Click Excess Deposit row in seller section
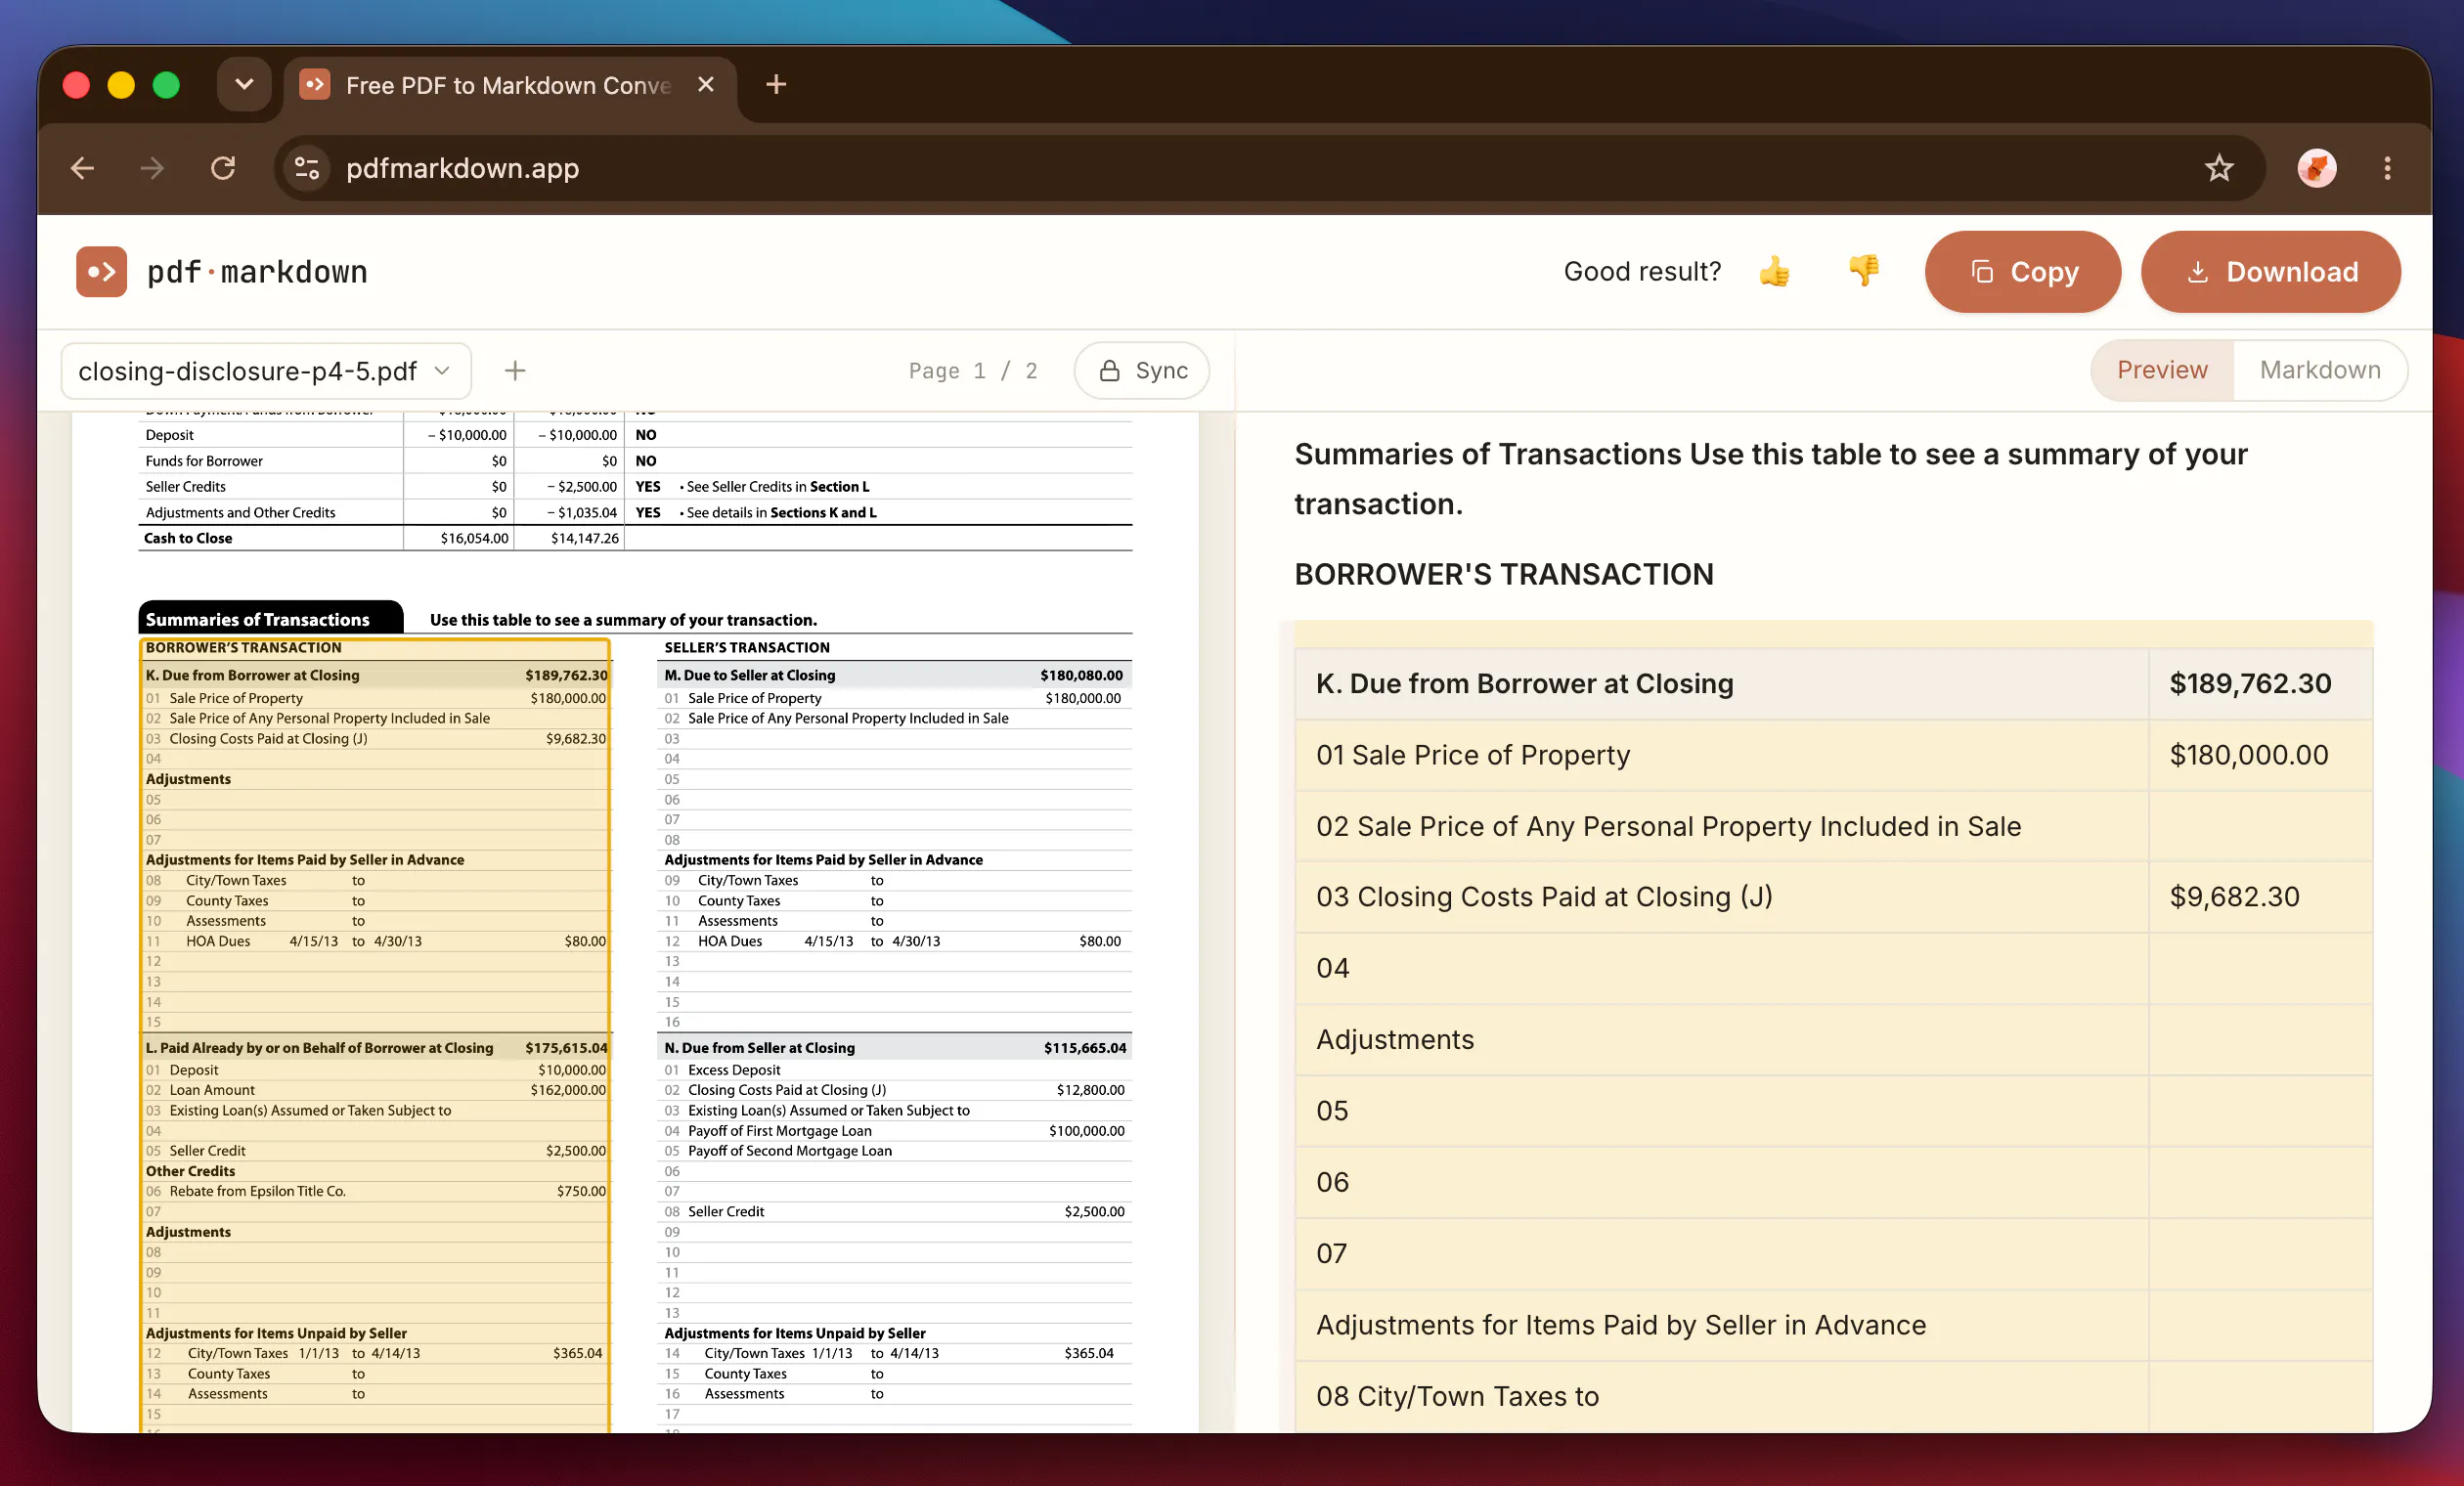Image resolution: width=2464 pixels, height=1486 pixels. 895,1070
